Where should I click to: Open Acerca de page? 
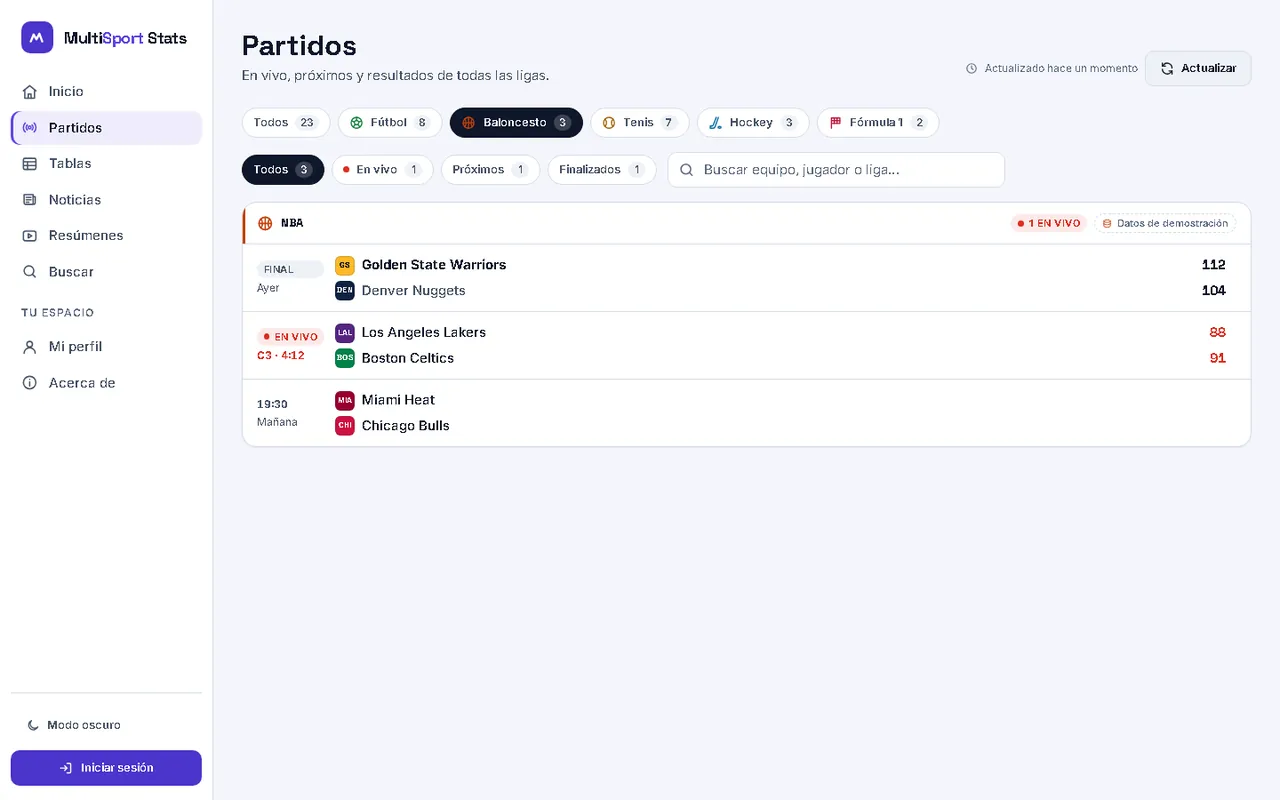(x=106, y=382)
